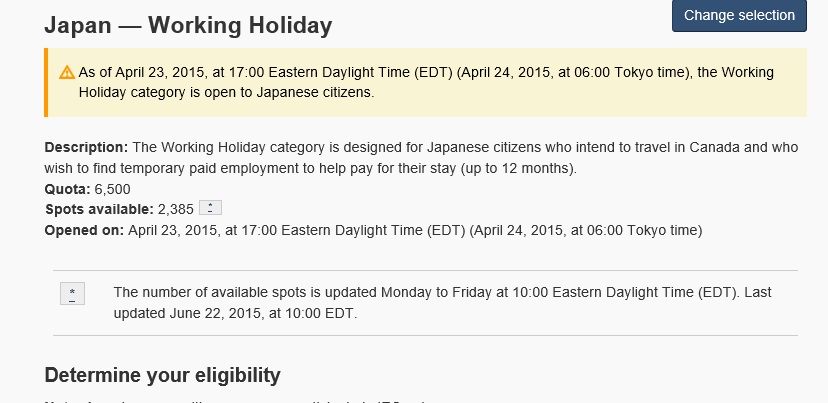The width and height of the screenshot is (828, 403).
Task: Click the Change selection button
Action: (739, 16)
